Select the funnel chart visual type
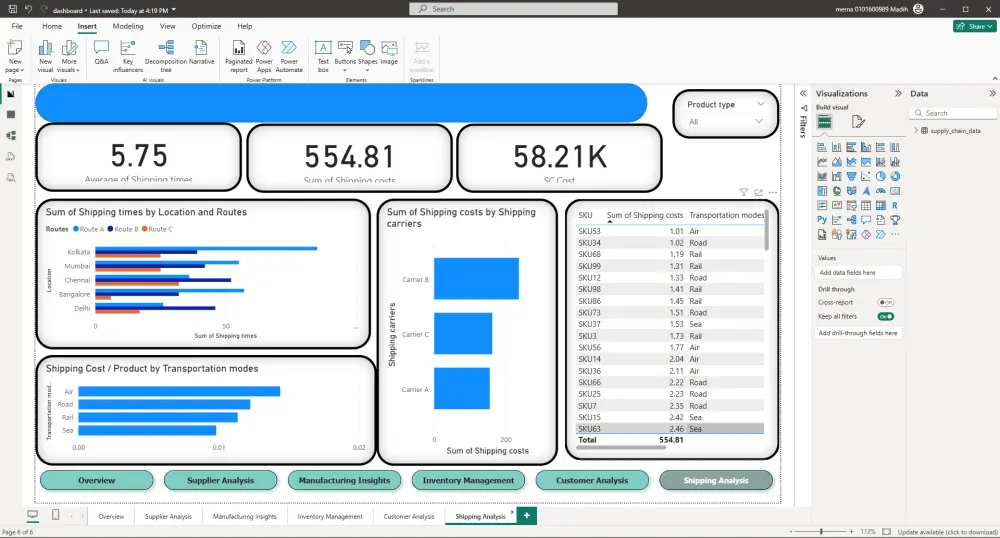Screen dimensions: 1000x538 tap(851, 176)
